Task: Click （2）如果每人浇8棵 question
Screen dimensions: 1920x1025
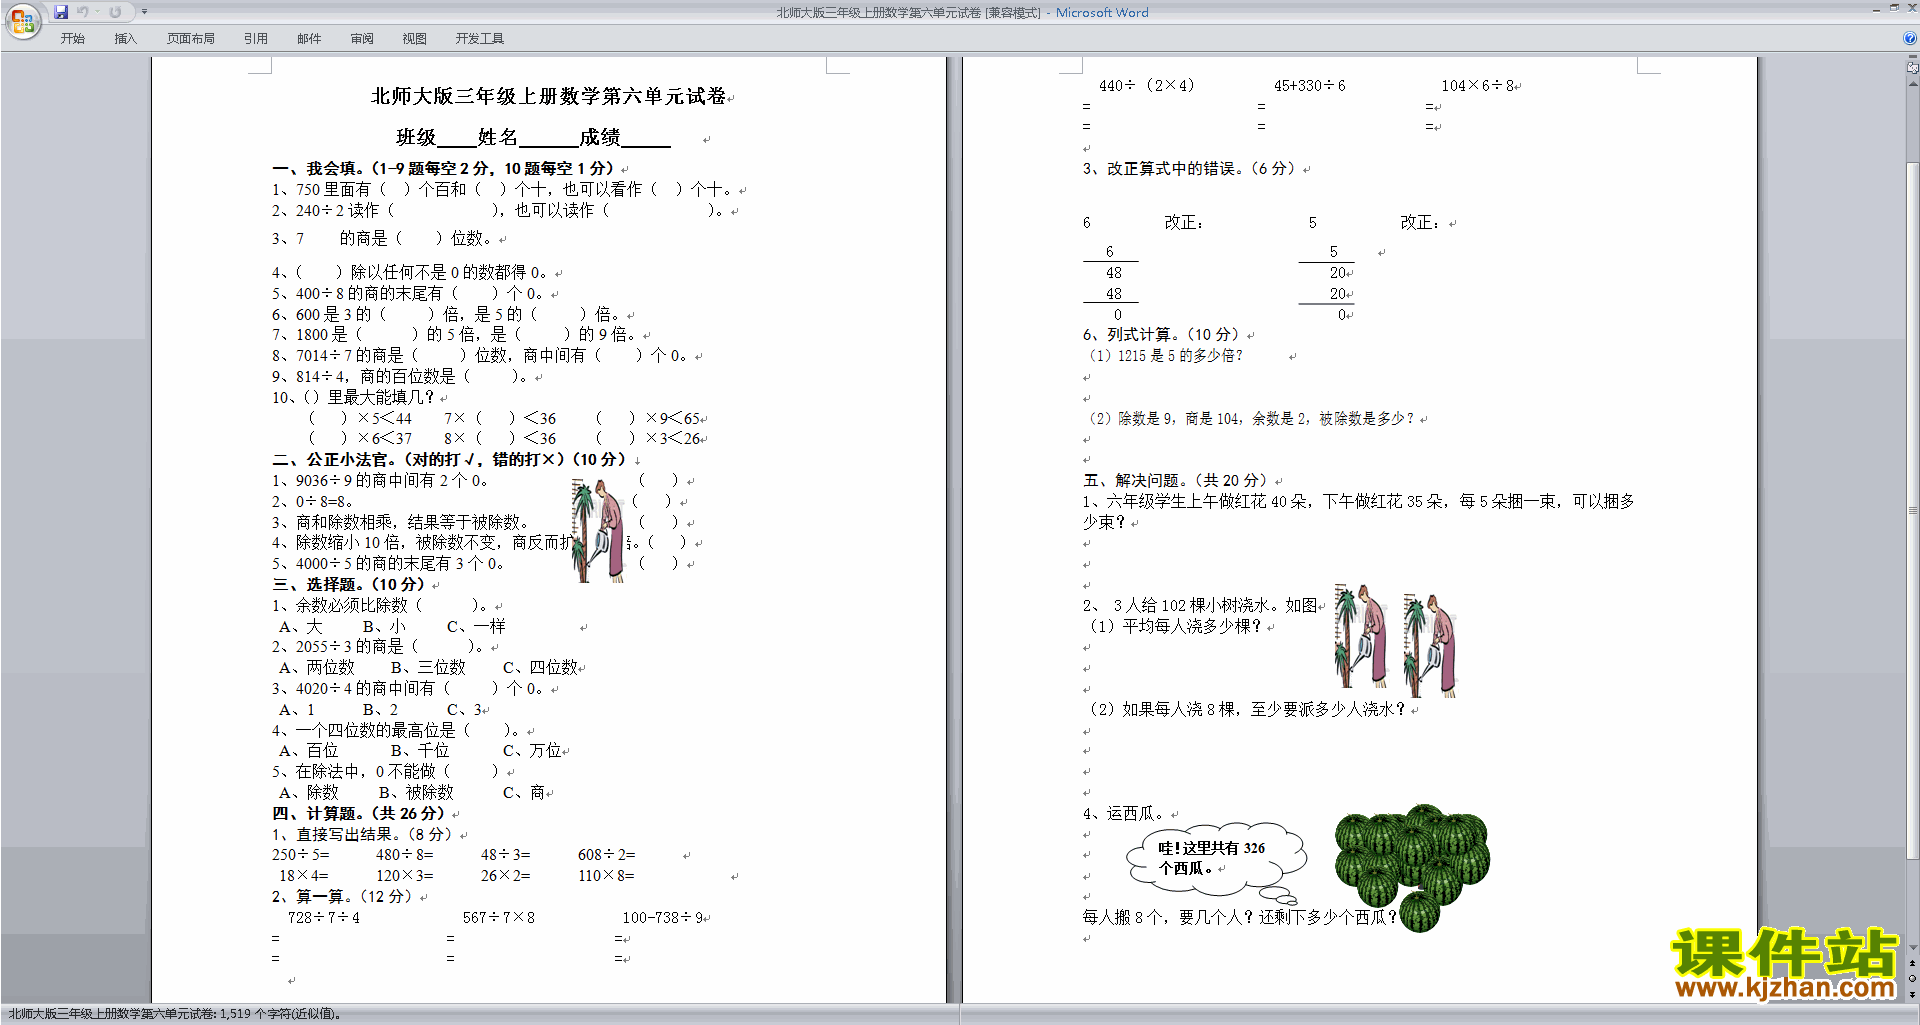Action: pos(1247,709)
